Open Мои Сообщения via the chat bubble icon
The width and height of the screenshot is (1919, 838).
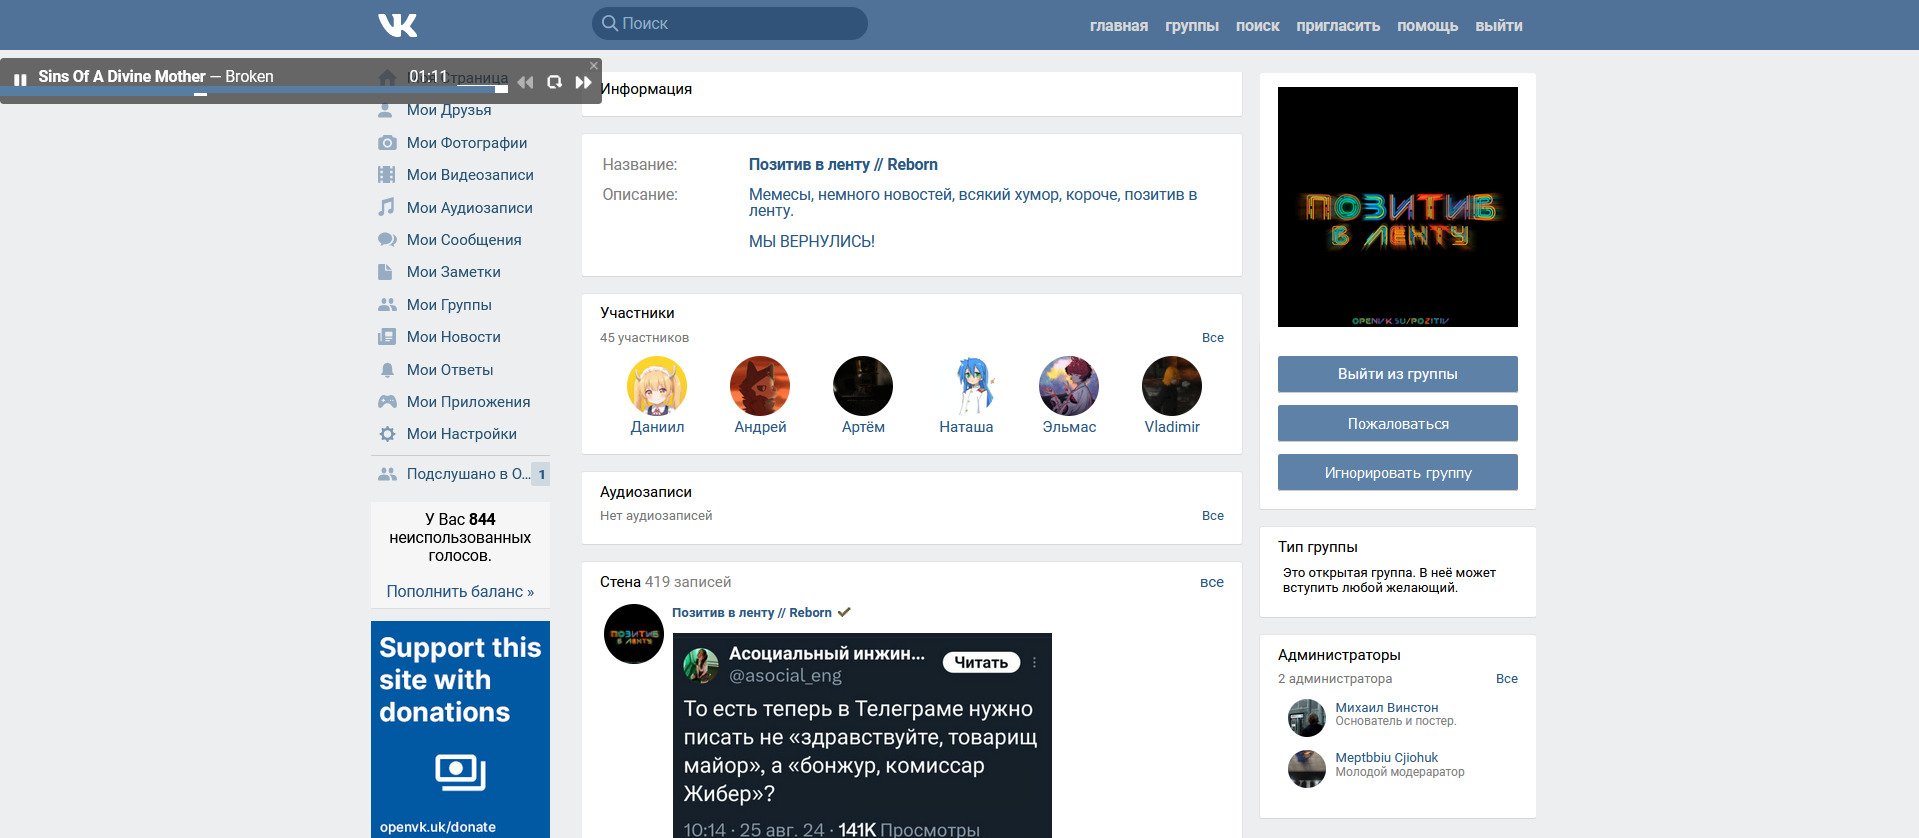387,240
